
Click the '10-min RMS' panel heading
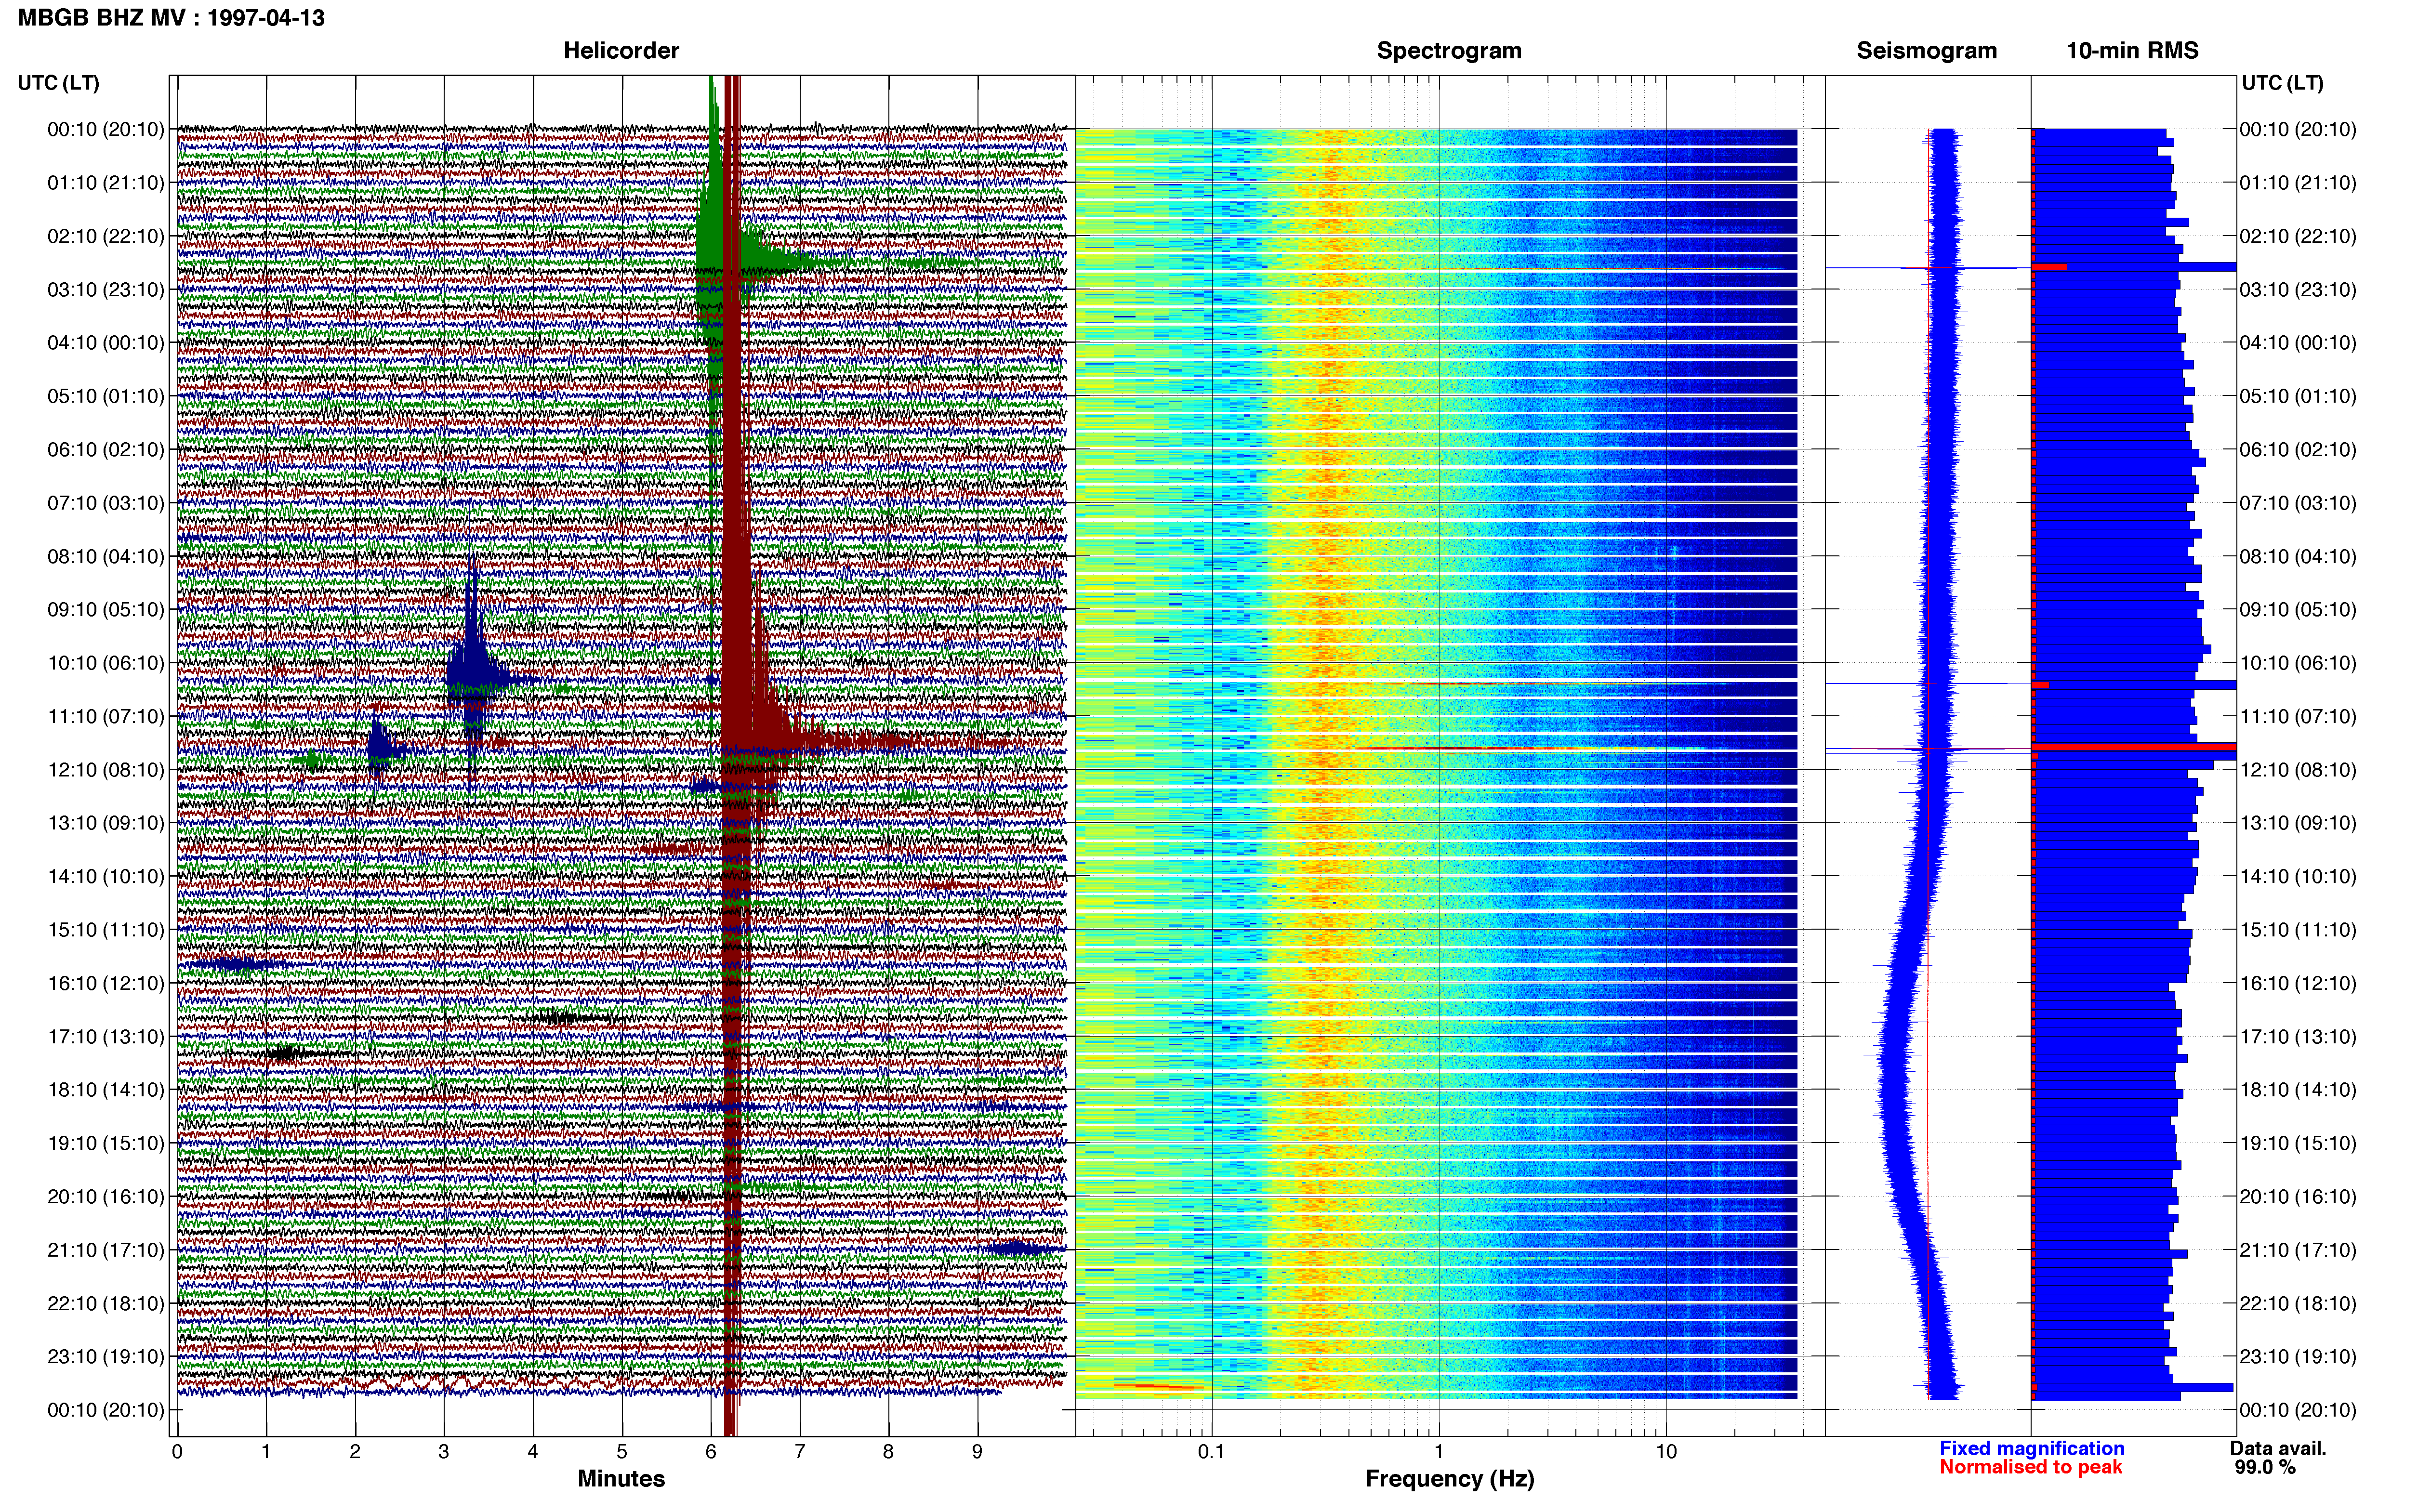point(2132,51)
